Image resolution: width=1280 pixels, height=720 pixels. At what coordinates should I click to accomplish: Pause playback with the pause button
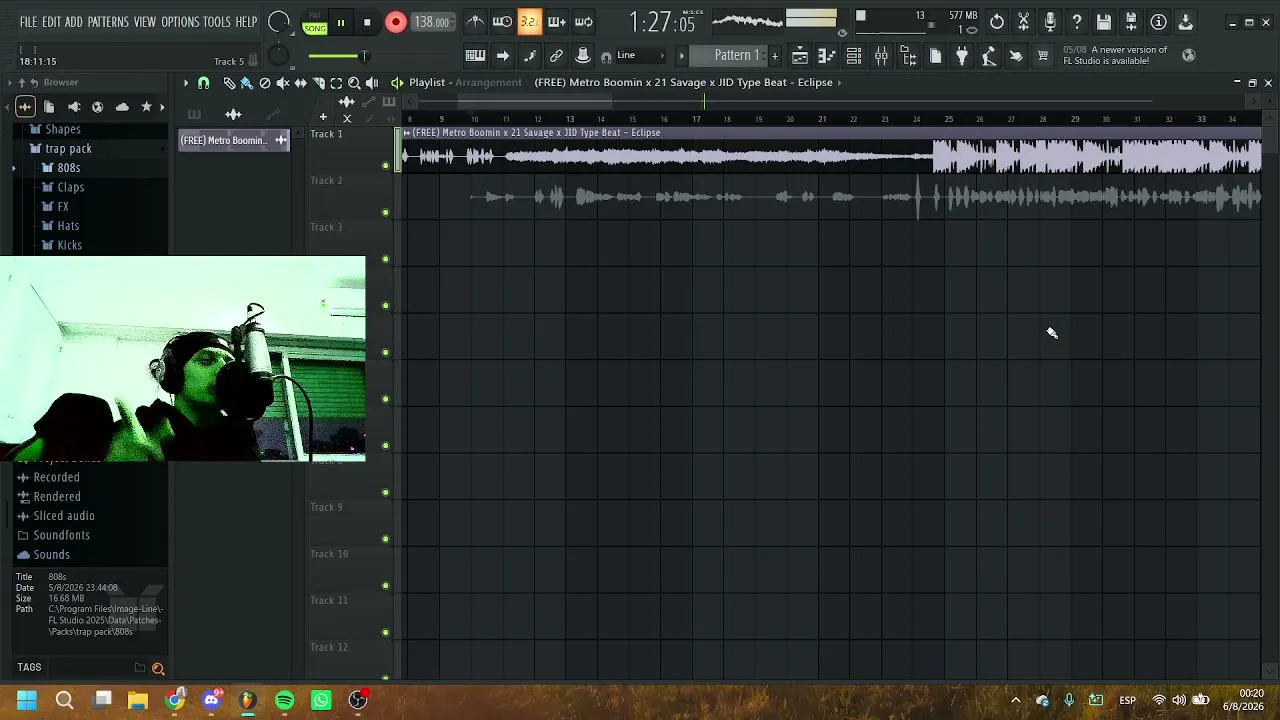click(x=341, y=22)
